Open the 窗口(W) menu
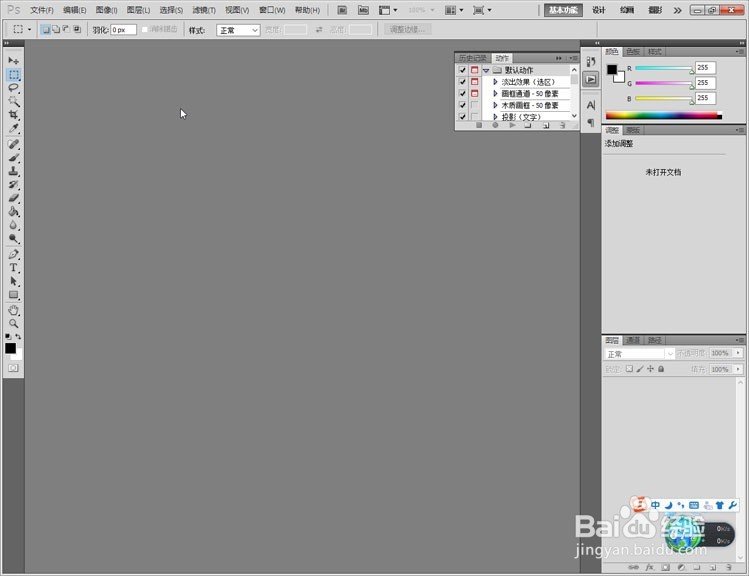Screen dimensions: 749x576 coord(272,10)
